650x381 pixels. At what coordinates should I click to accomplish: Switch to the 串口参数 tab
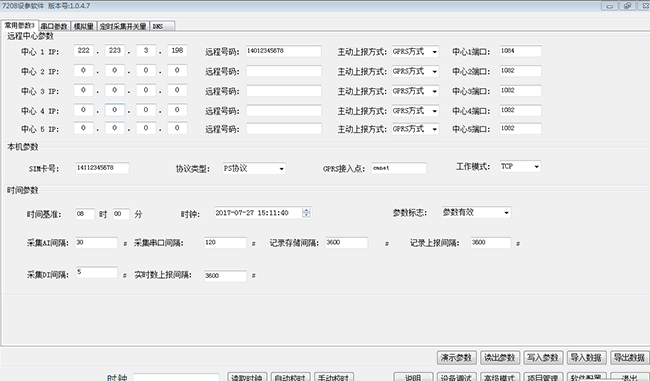click(54, 27)
